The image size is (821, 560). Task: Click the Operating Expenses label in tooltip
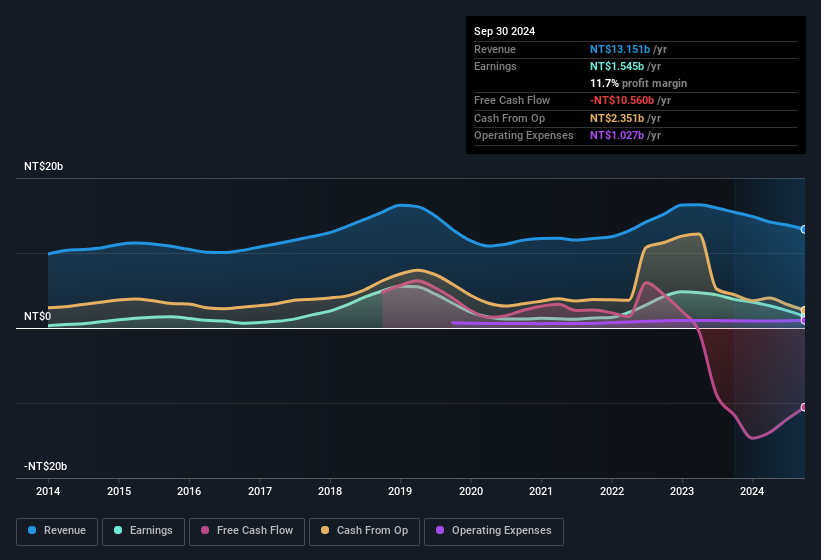coord(524,136)
